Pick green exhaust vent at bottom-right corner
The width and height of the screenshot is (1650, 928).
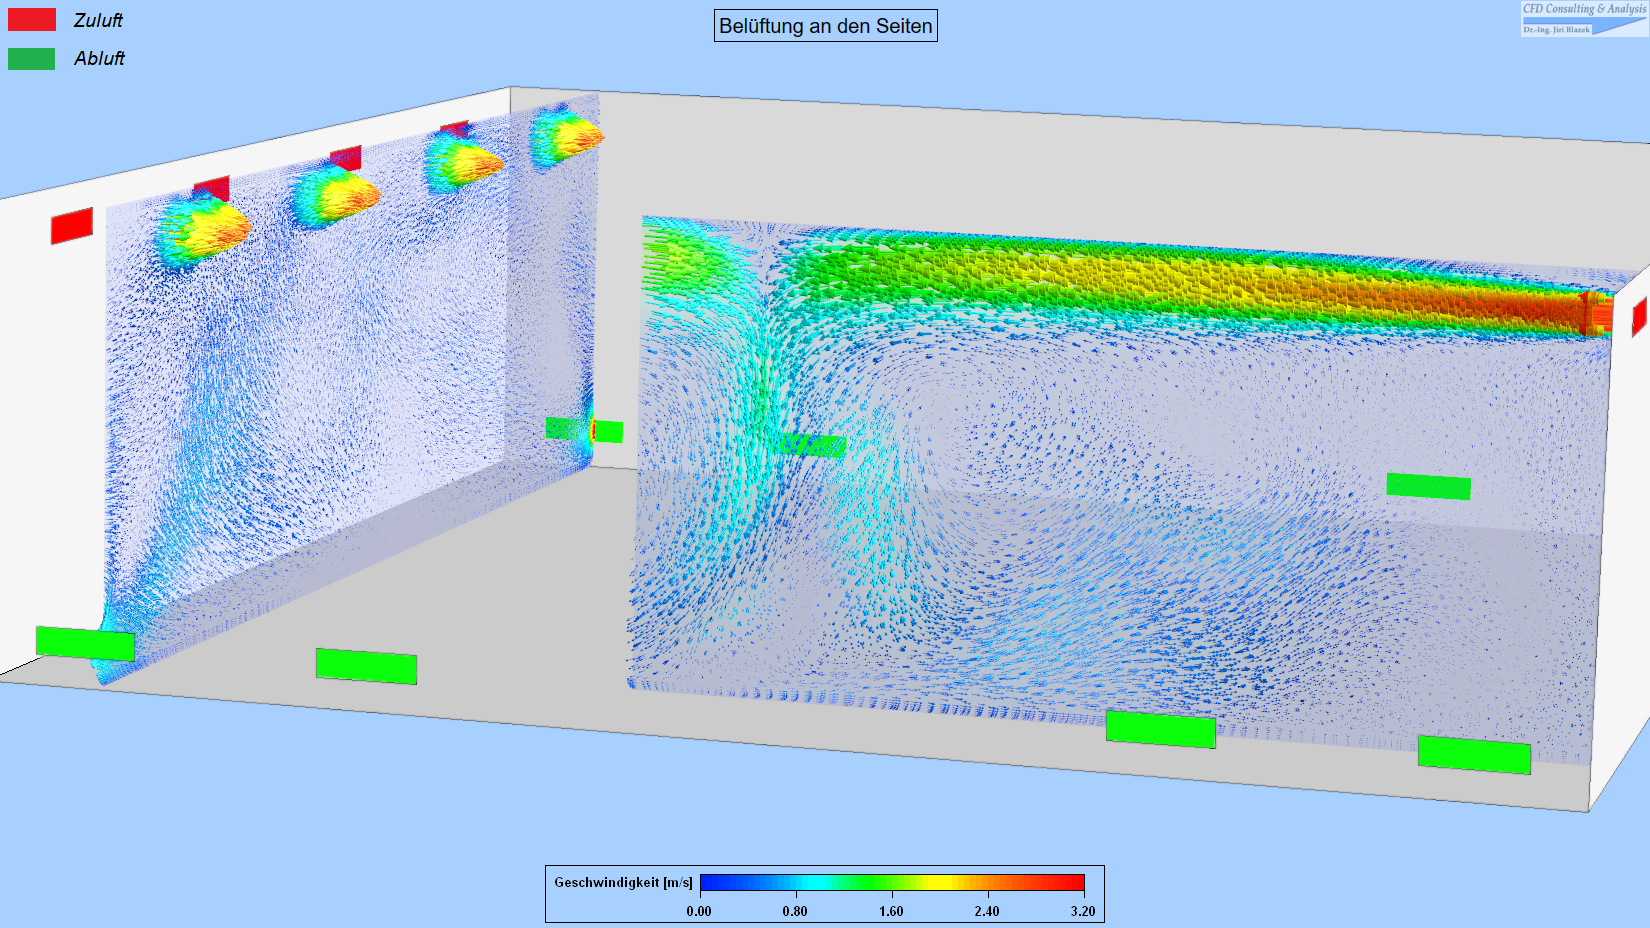pos(1474,754)
